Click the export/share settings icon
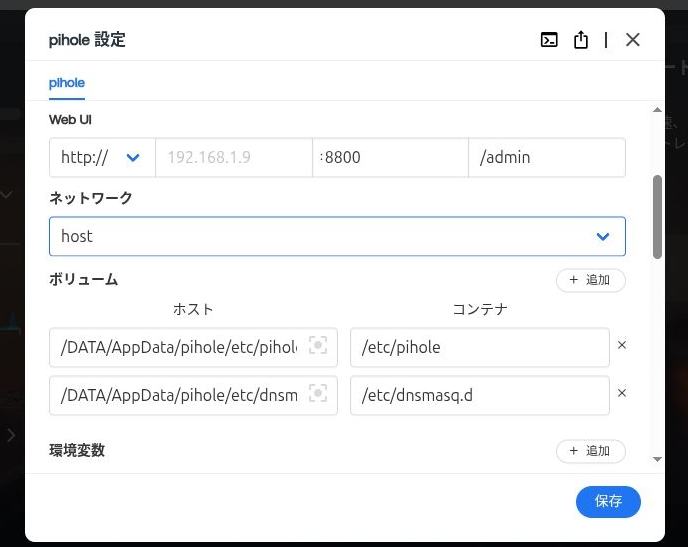The height and width of the screenshot is (547, 688). click(x=580, y=39)
